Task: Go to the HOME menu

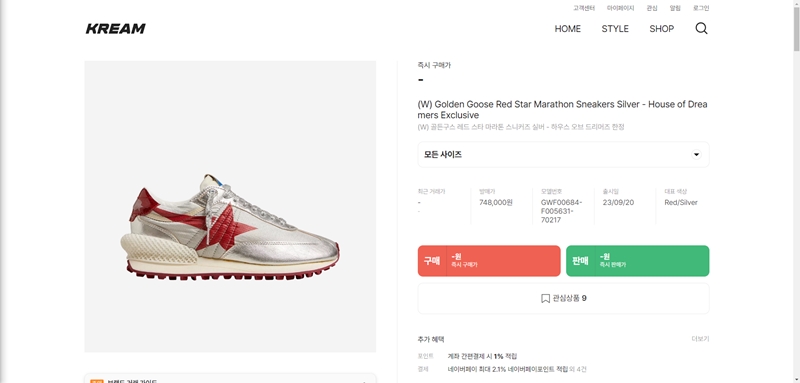Action: 567,29
